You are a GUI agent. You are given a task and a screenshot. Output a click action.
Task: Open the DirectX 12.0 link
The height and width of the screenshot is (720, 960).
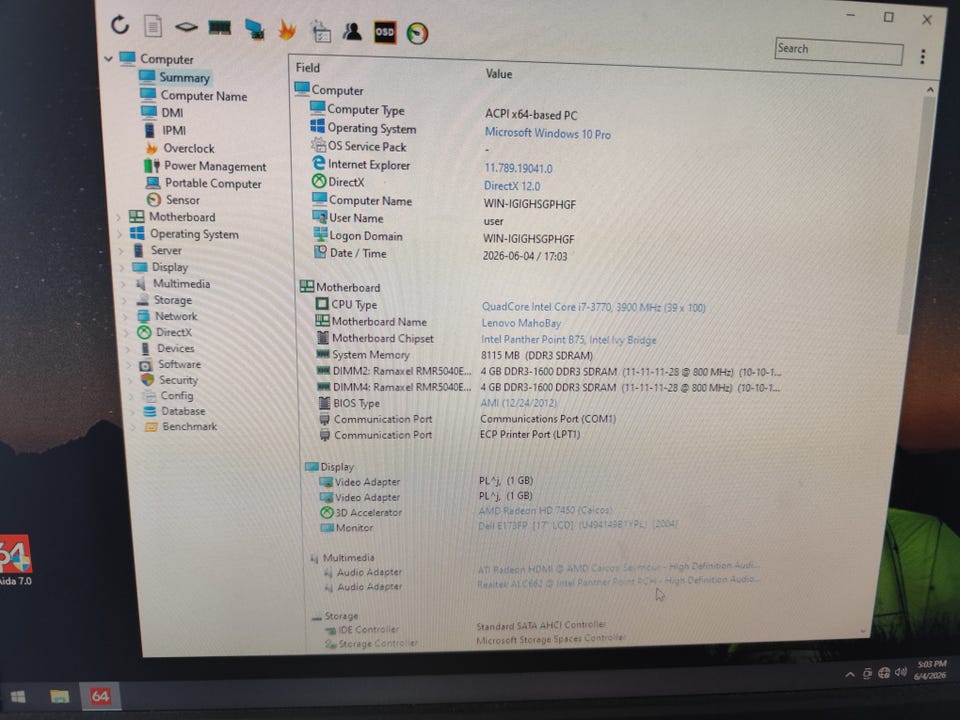[512, 186]
